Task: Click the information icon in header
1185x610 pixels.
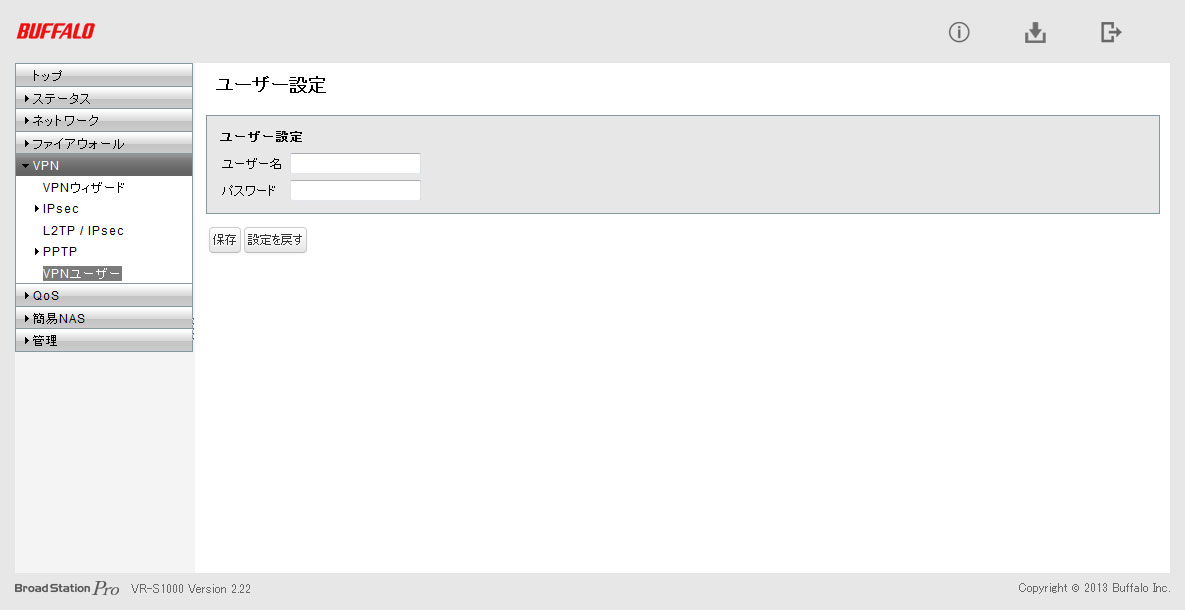Action: coord(959,32)
